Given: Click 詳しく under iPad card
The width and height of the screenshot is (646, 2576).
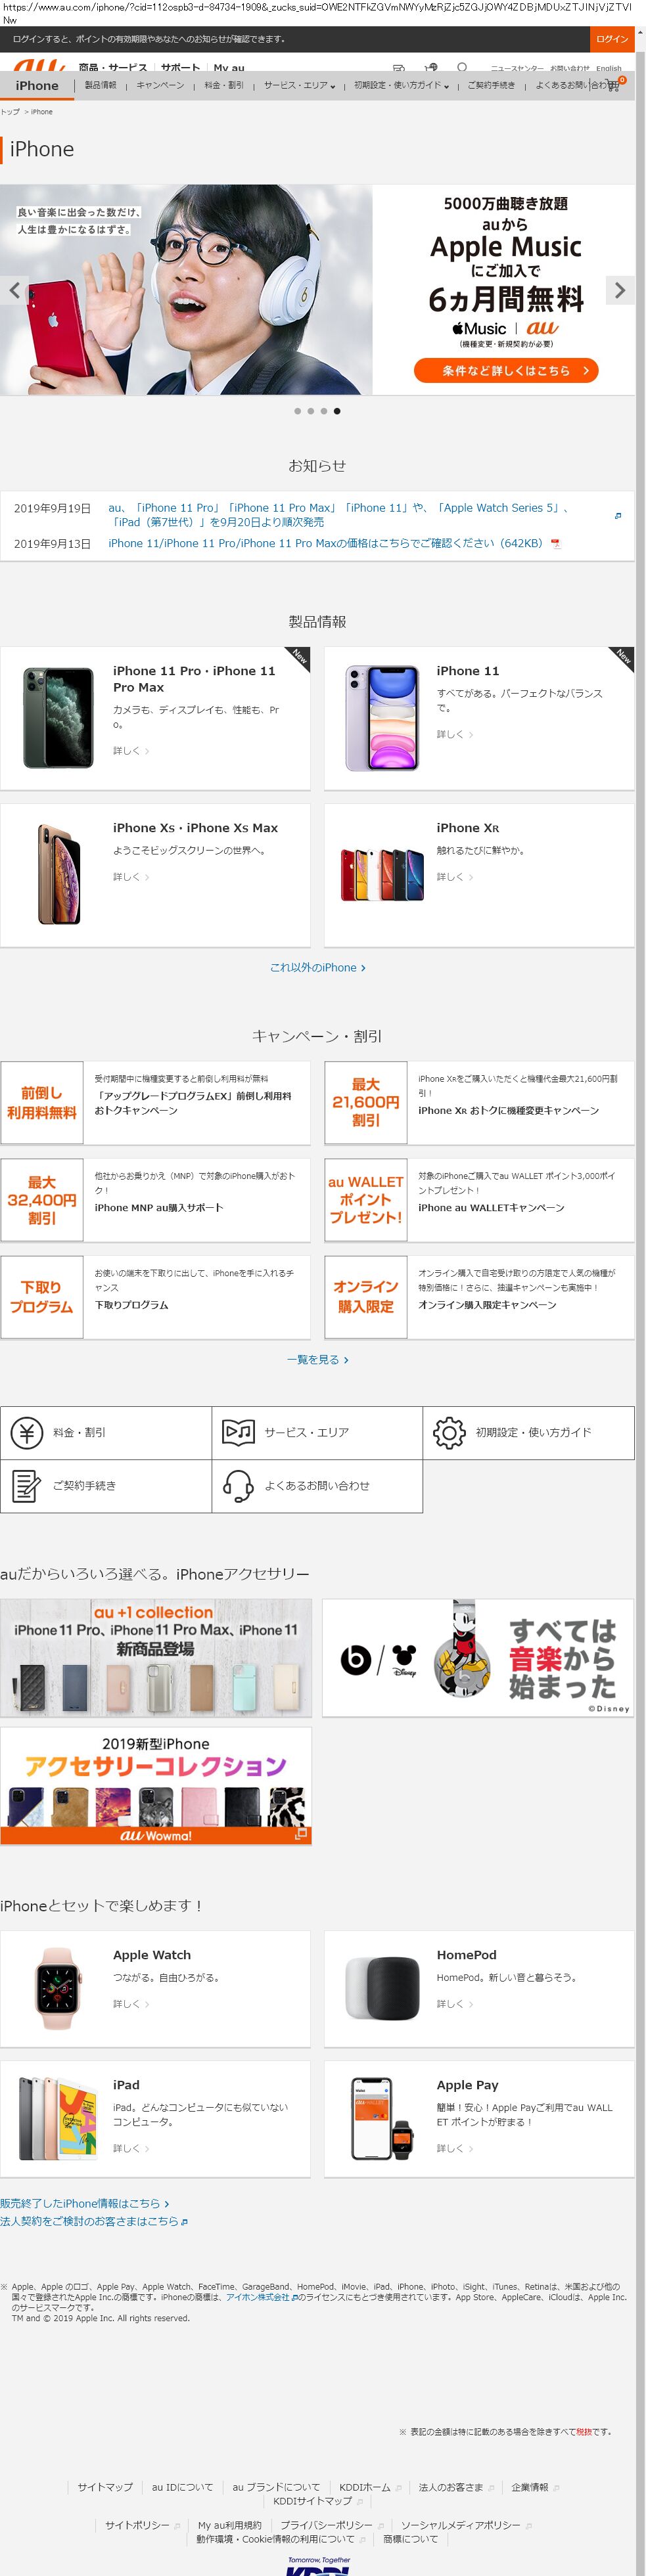Looking at the screenshot, I should (130, 2148).
